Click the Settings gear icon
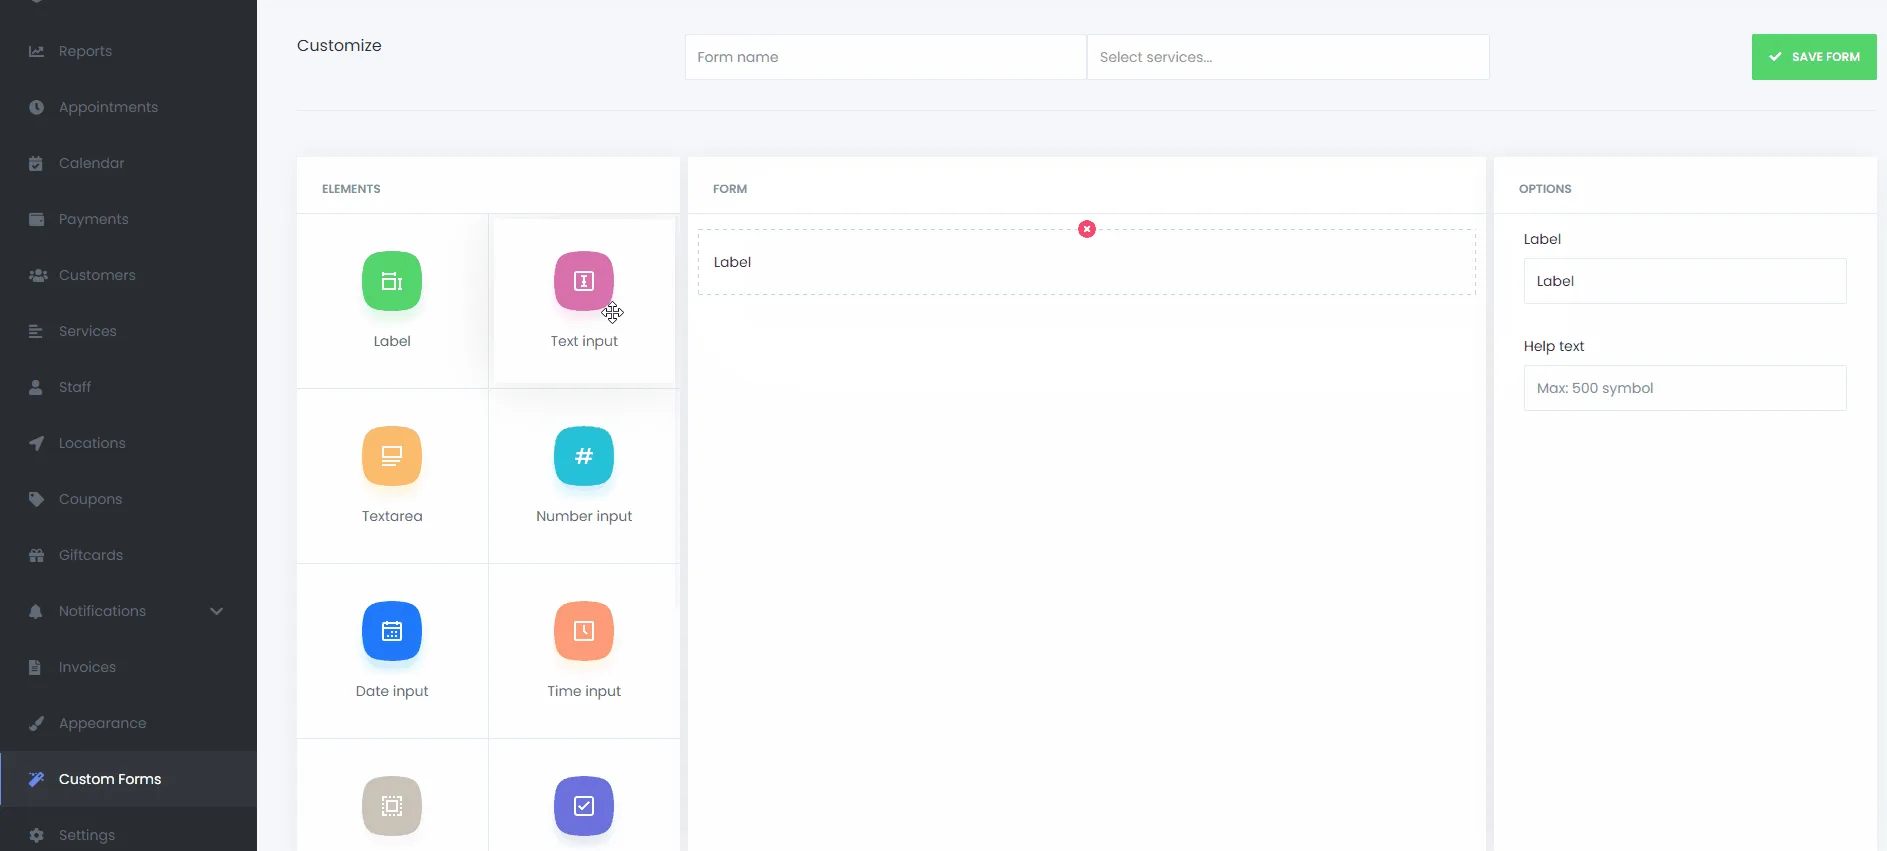The height and width of the screenshot is (851, 1887). click(x=36, y=835)
